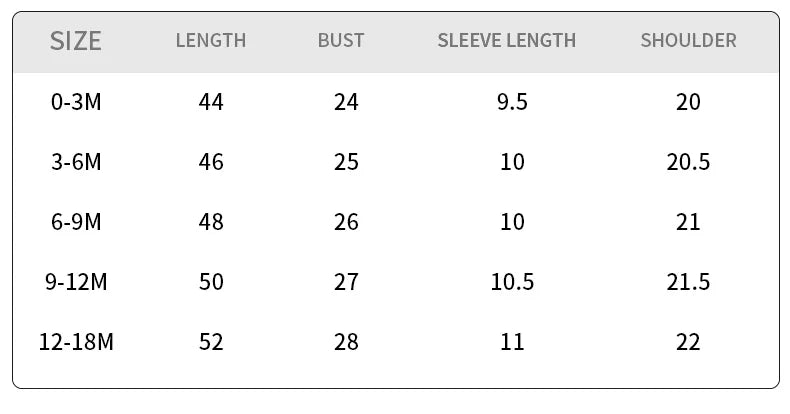Viewport: 790px width, 414px height.
Task: Click the LENGTH column header
Action: pos(210,41)
